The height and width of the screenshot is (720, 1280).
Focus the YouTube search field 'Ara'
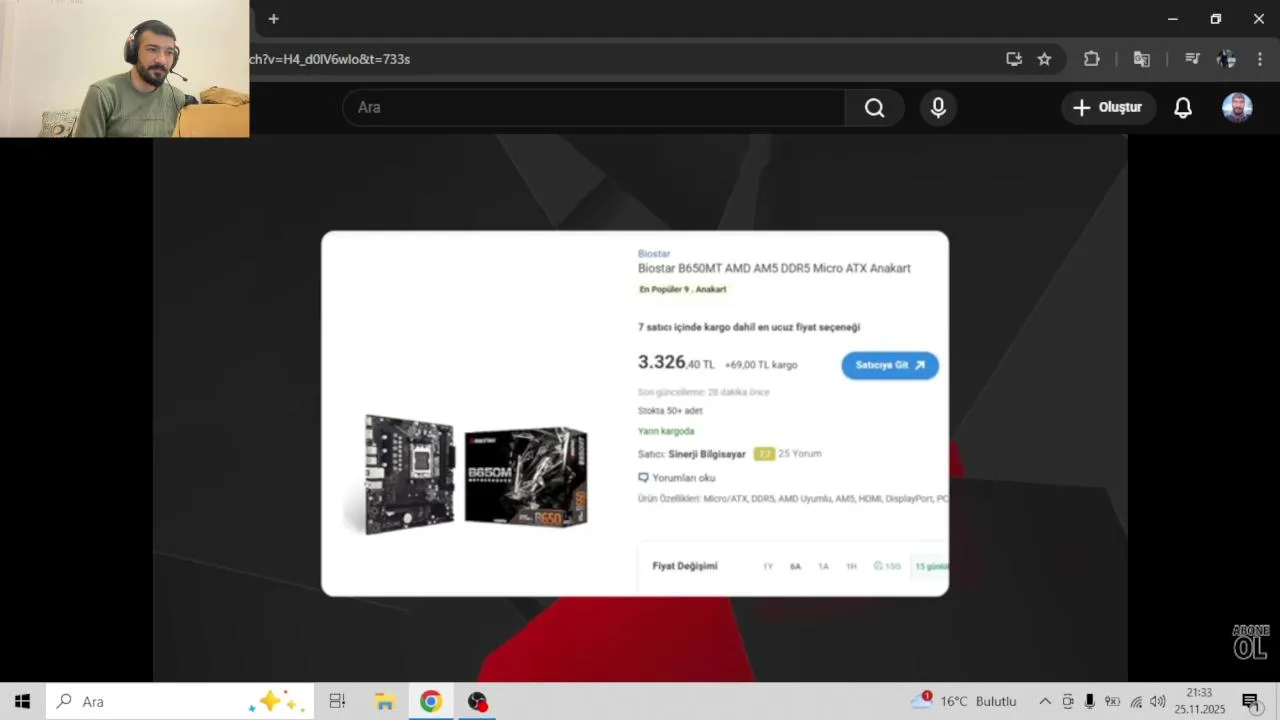click(x=594, y=108)
